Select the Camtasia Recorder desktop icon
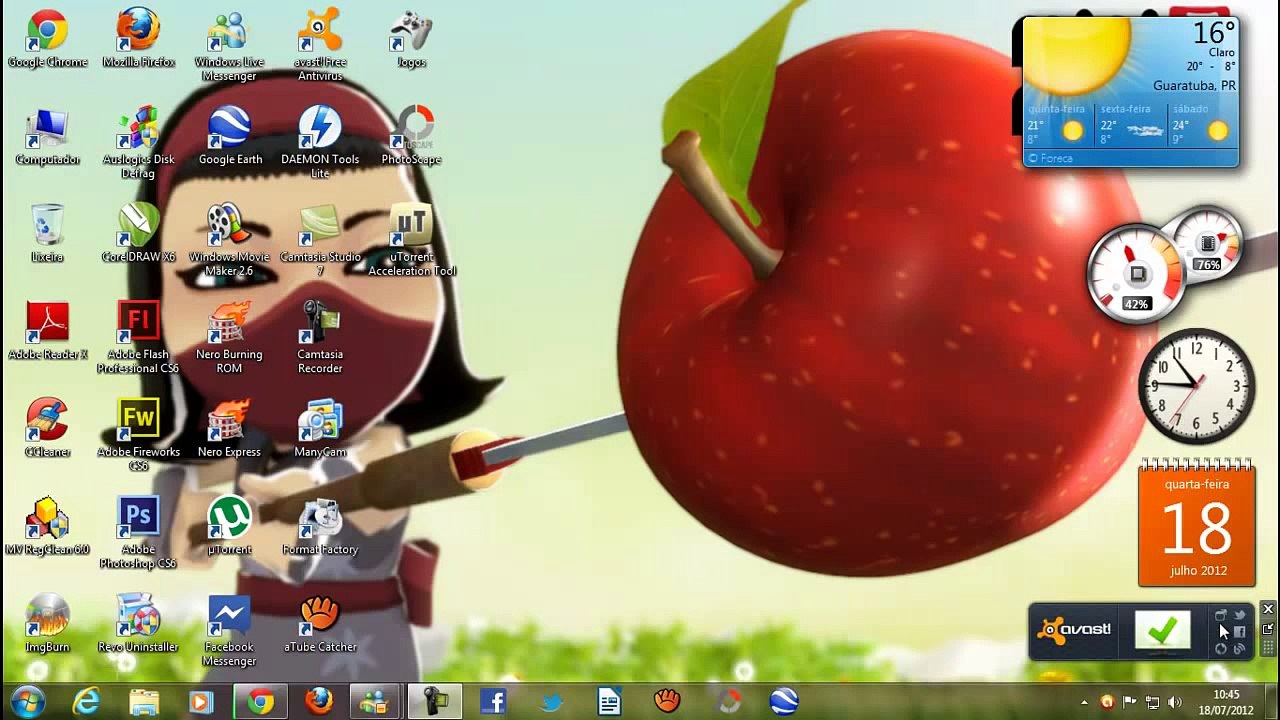The height and width of the screenshot is (720, 1280). click(320, 339)
